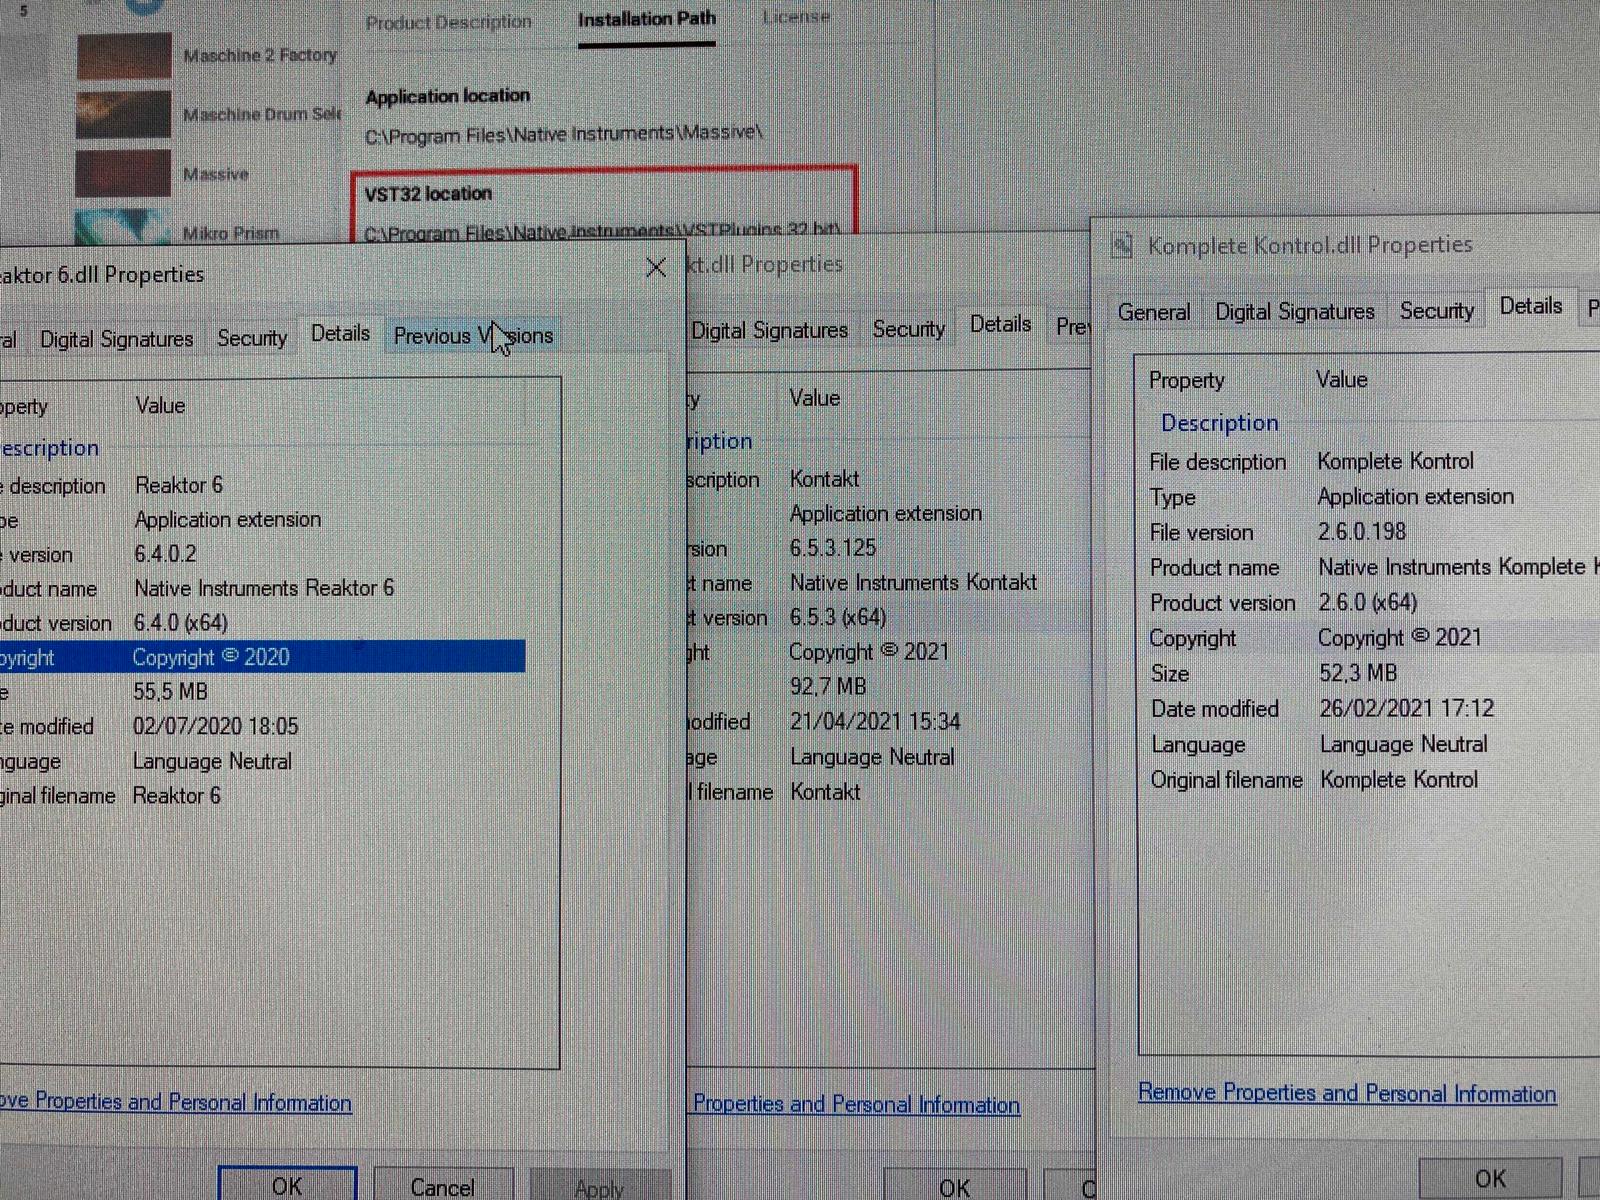Image resolution: width=1600 pixels, height=1200 pixels.
Task: Click Value column header in Kontakt.dll Properties
Action: (x=814, y=398)
